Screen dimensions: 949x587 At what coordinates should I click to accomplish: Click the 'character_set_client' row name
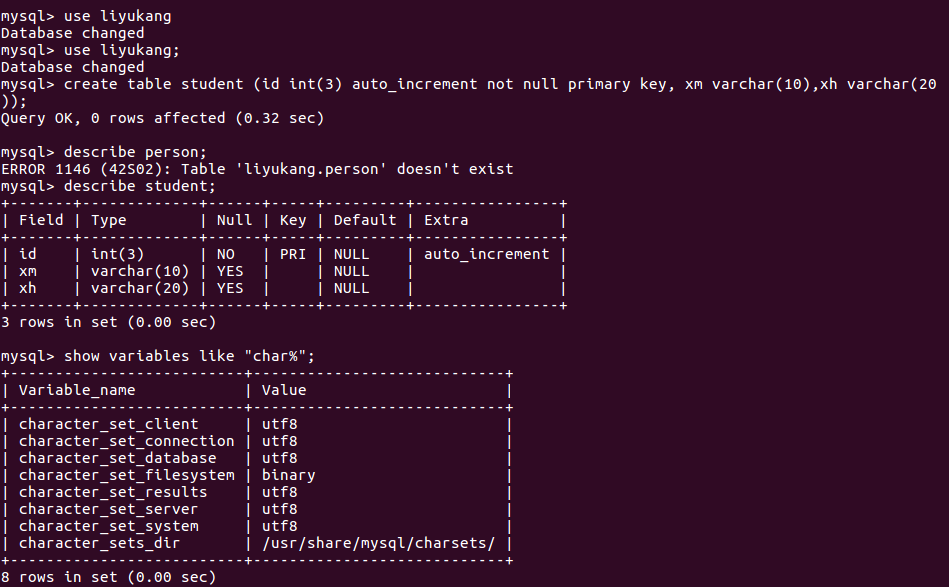coord(108,424)
